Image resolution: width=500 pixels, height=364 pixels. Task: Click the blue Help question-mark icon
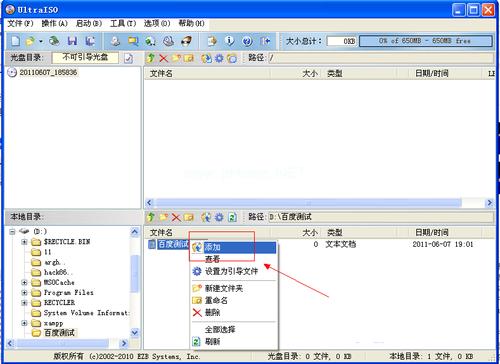pos(247,41)
